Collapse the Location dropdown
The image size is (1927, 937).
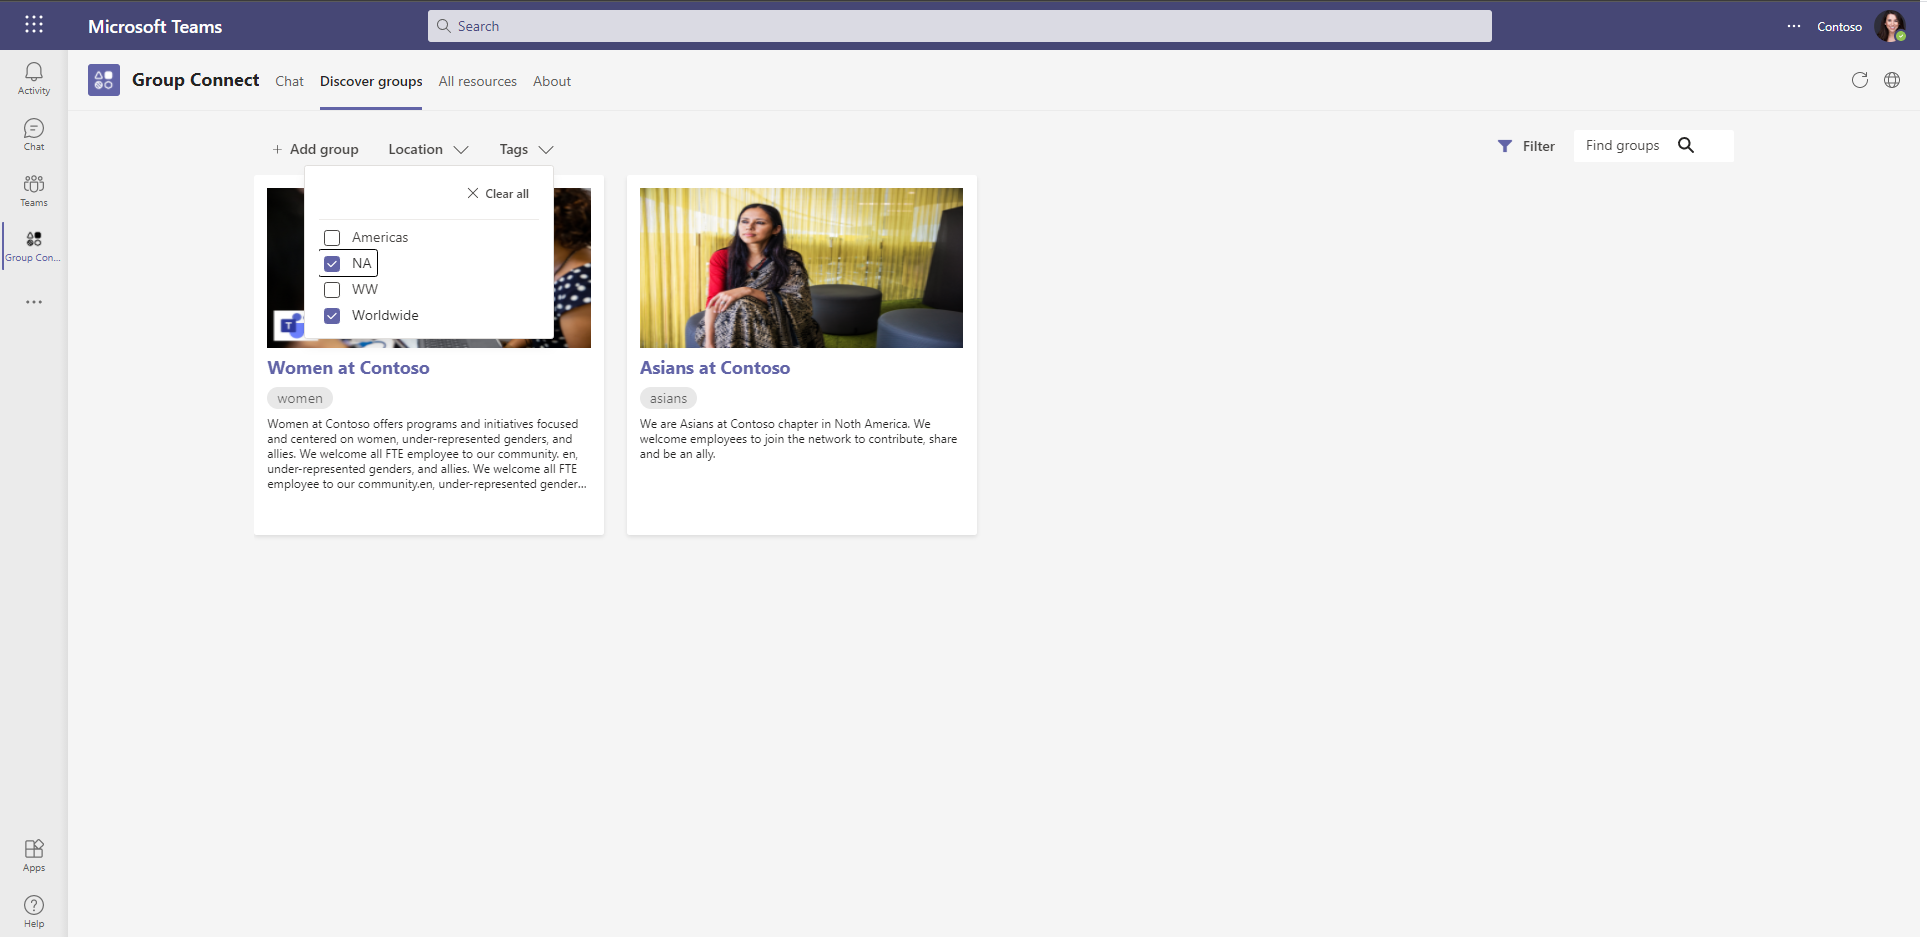click(x=428, y=149)
